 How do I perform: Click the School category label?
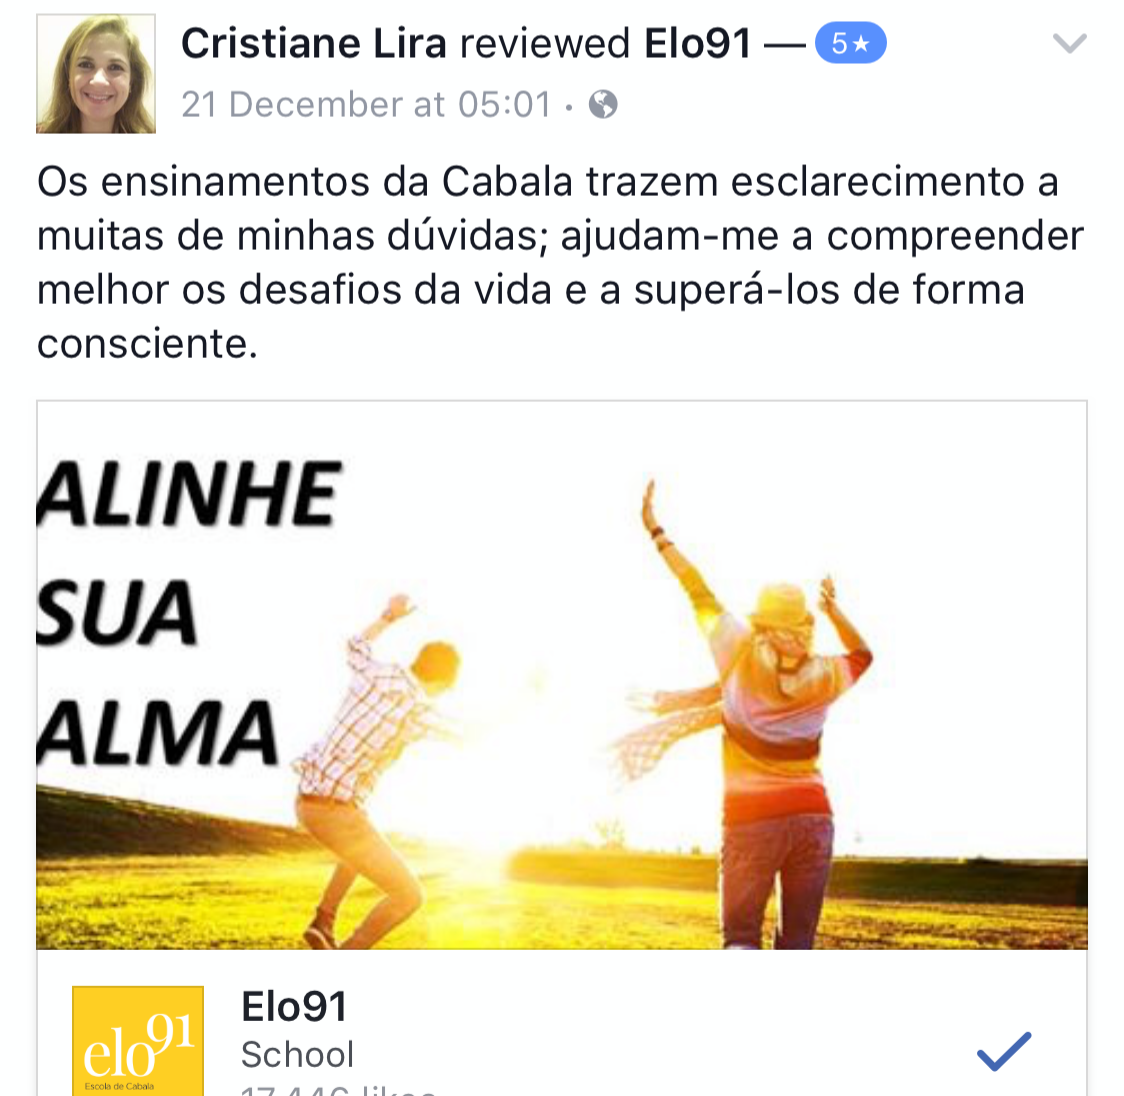coord(297,1054)
